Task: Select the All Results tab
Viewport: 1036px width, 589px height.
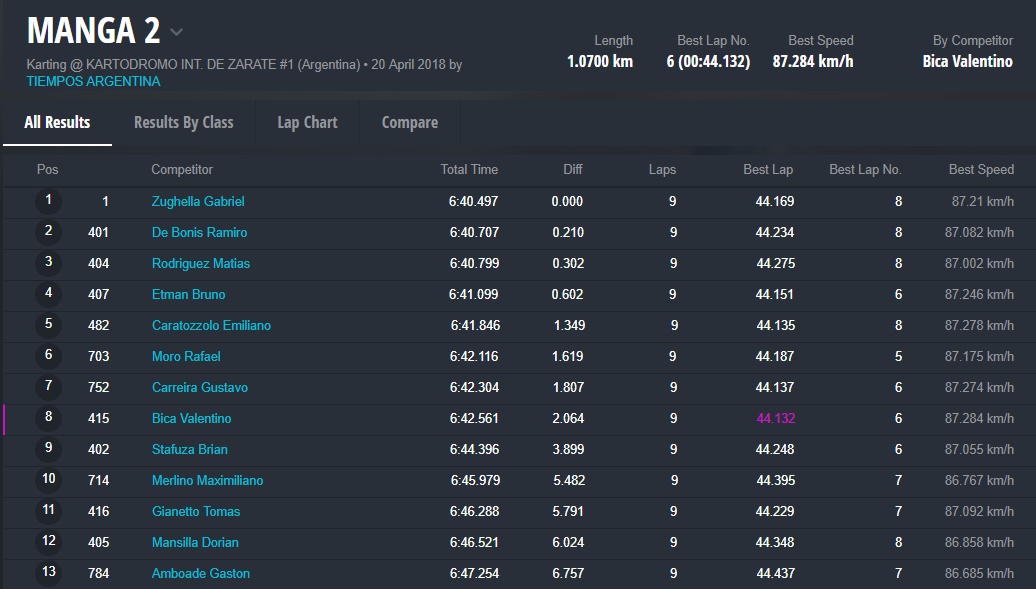Action: click(57, 122)
